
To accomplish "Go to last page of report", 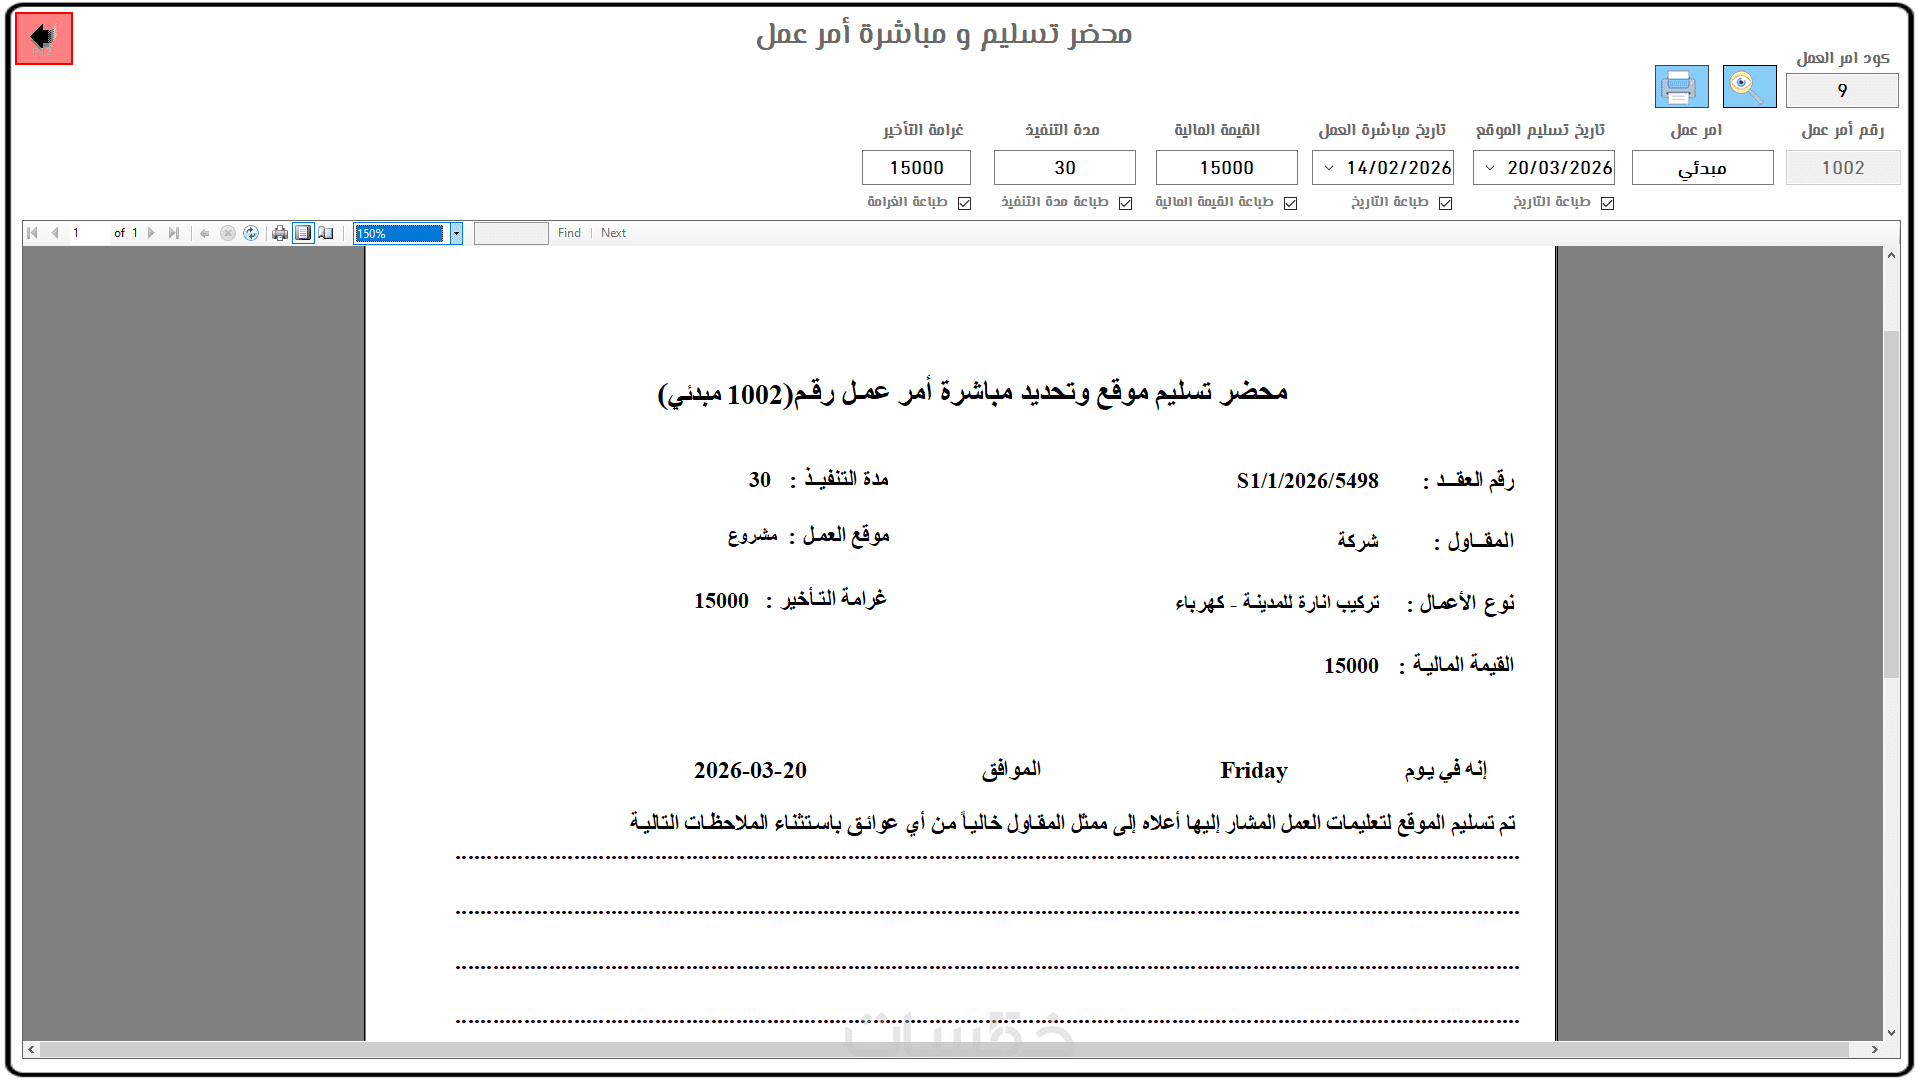I will click(x=174, y=233).
